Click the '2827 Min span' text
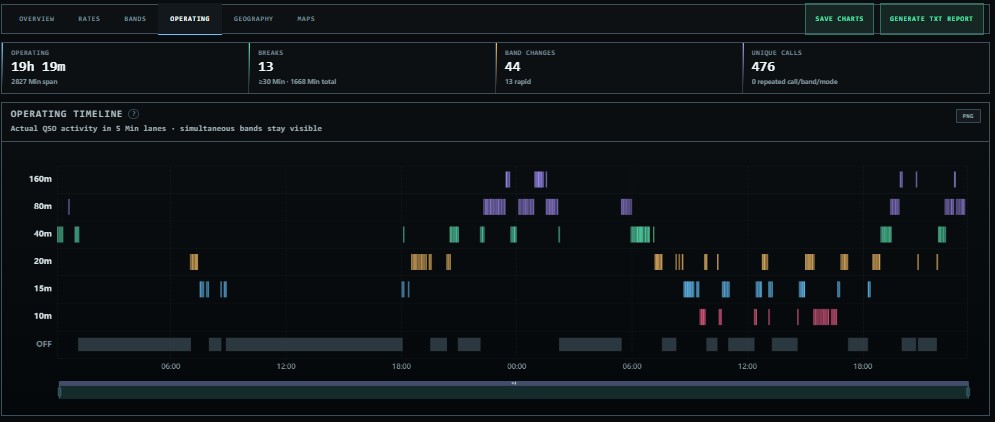Screen dimensions: 995x422 tap(32, 82)
